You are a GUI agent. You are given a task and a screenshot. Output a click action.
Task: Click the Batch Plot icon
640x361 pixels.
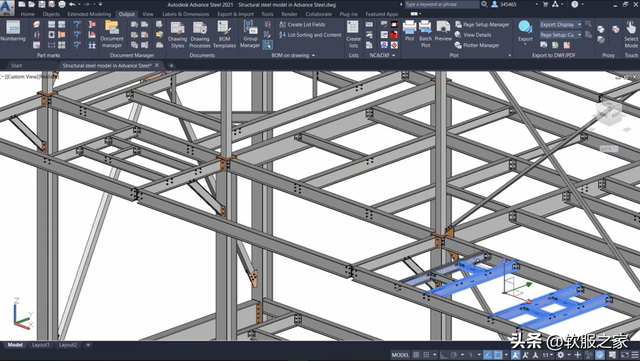tap(425, 27)
